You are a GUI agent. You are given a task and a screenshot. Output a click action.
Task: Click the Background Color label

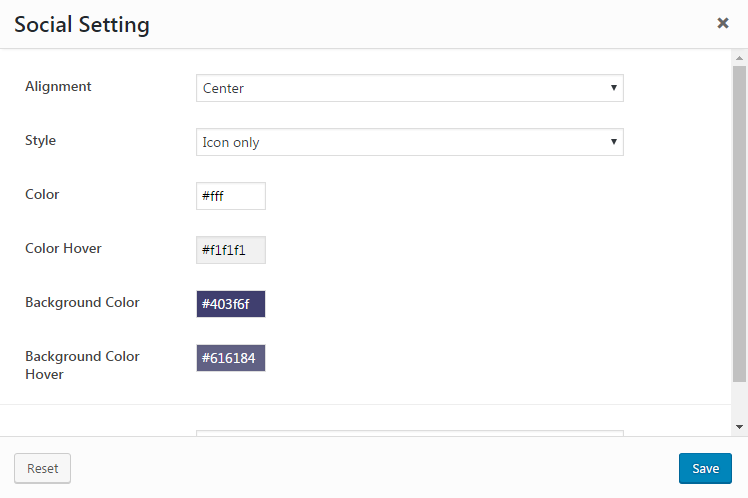pos(82,303)
